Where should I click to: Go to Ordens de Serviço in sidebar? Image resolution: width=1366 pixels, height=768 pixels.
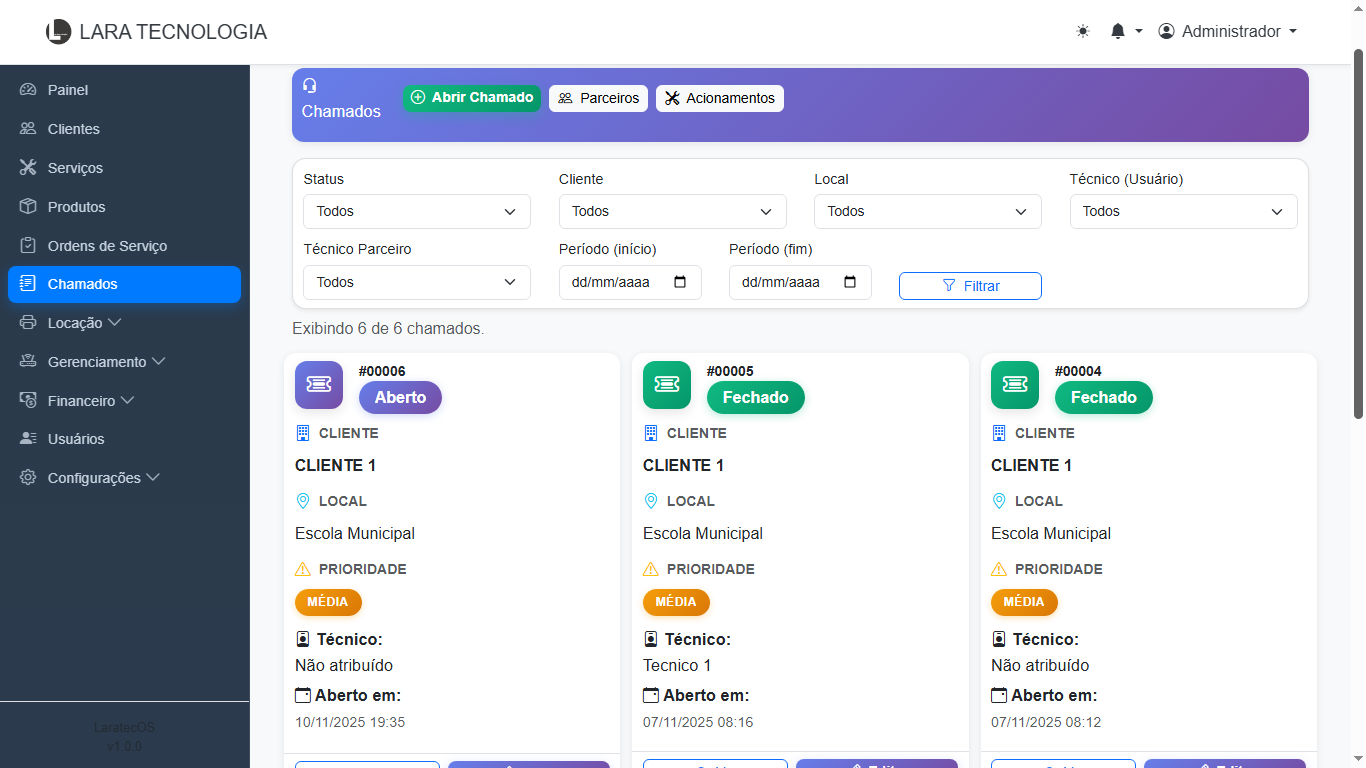[x=107, y=246]
